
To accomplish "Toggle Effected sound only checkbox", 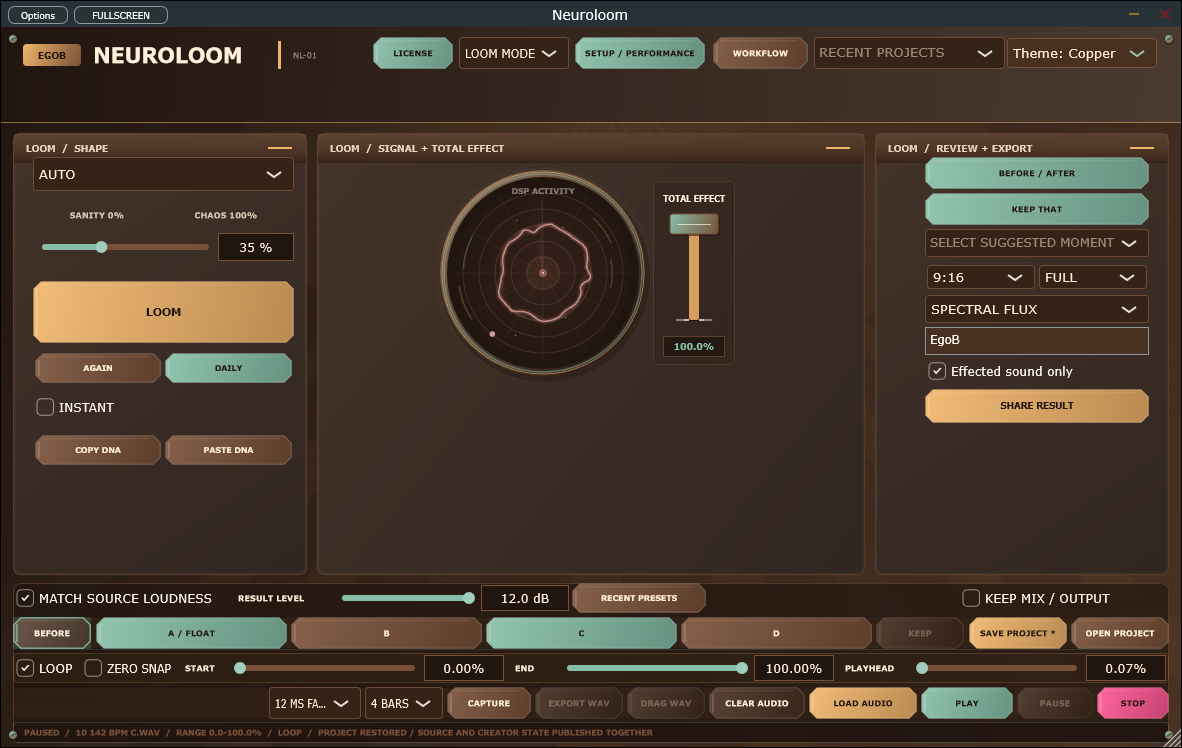I will [937, 371].
